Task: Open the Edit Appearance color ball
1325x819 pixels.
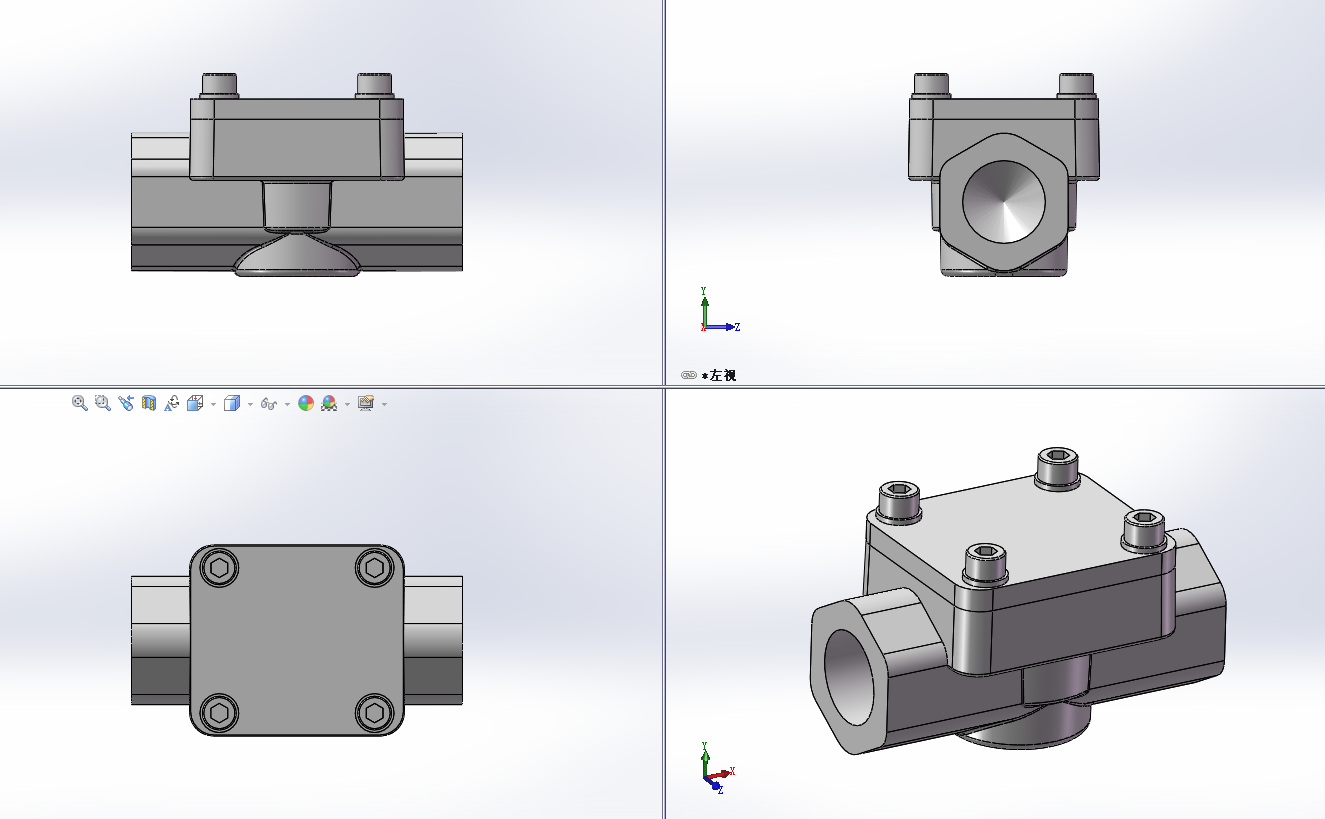Action: click(x=306, y=403)
